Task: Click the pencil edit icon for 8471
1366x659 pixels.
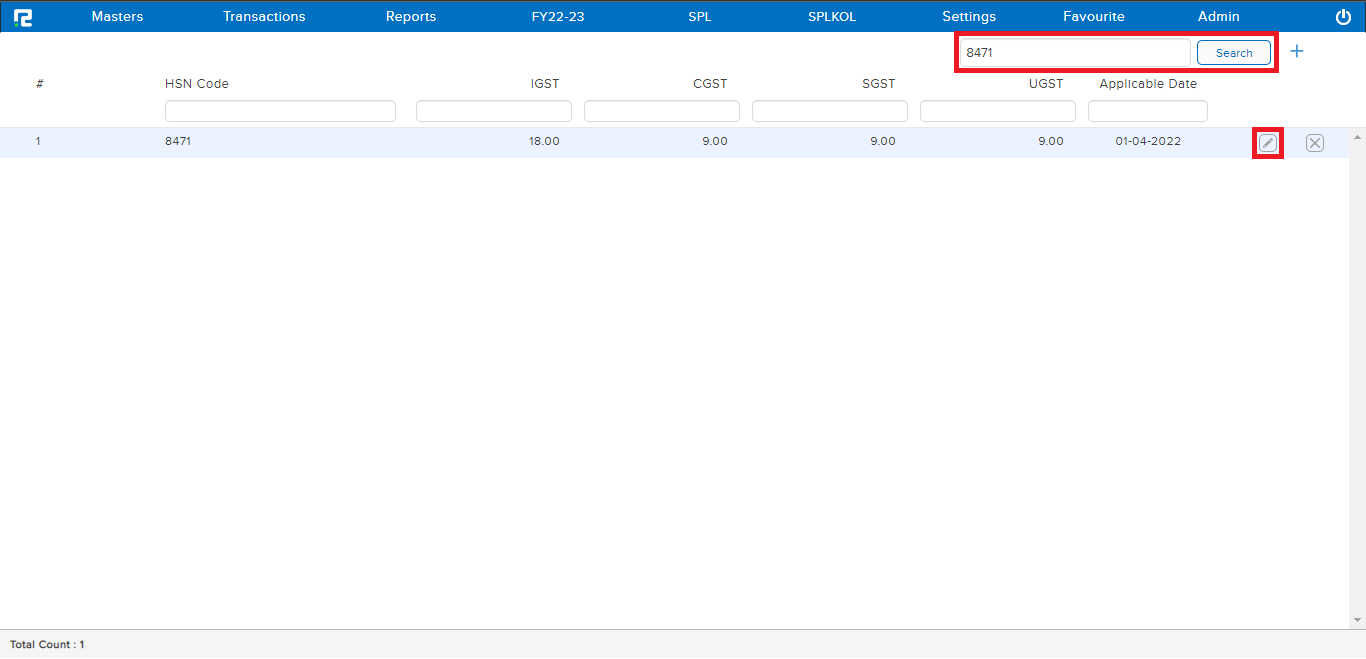Action: click(x=1268, y=143)
